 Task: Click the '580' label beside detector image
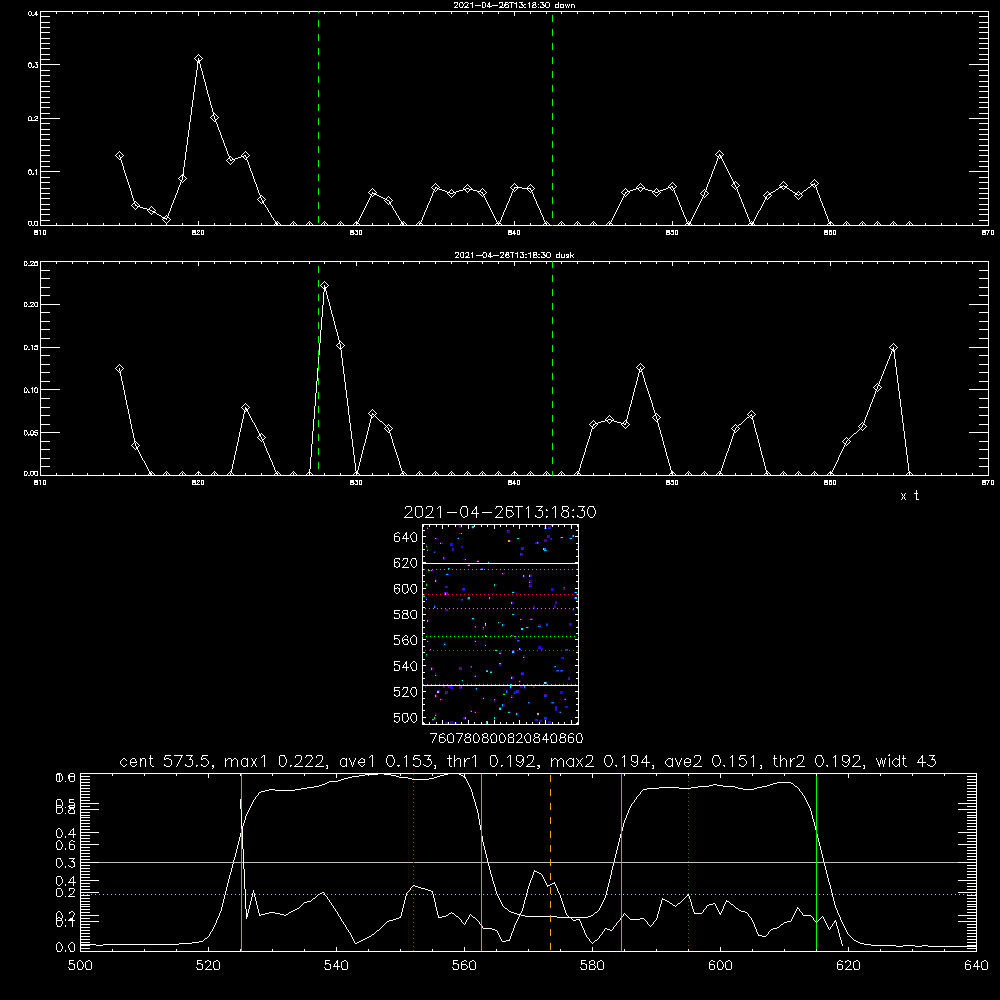(406, 615)
